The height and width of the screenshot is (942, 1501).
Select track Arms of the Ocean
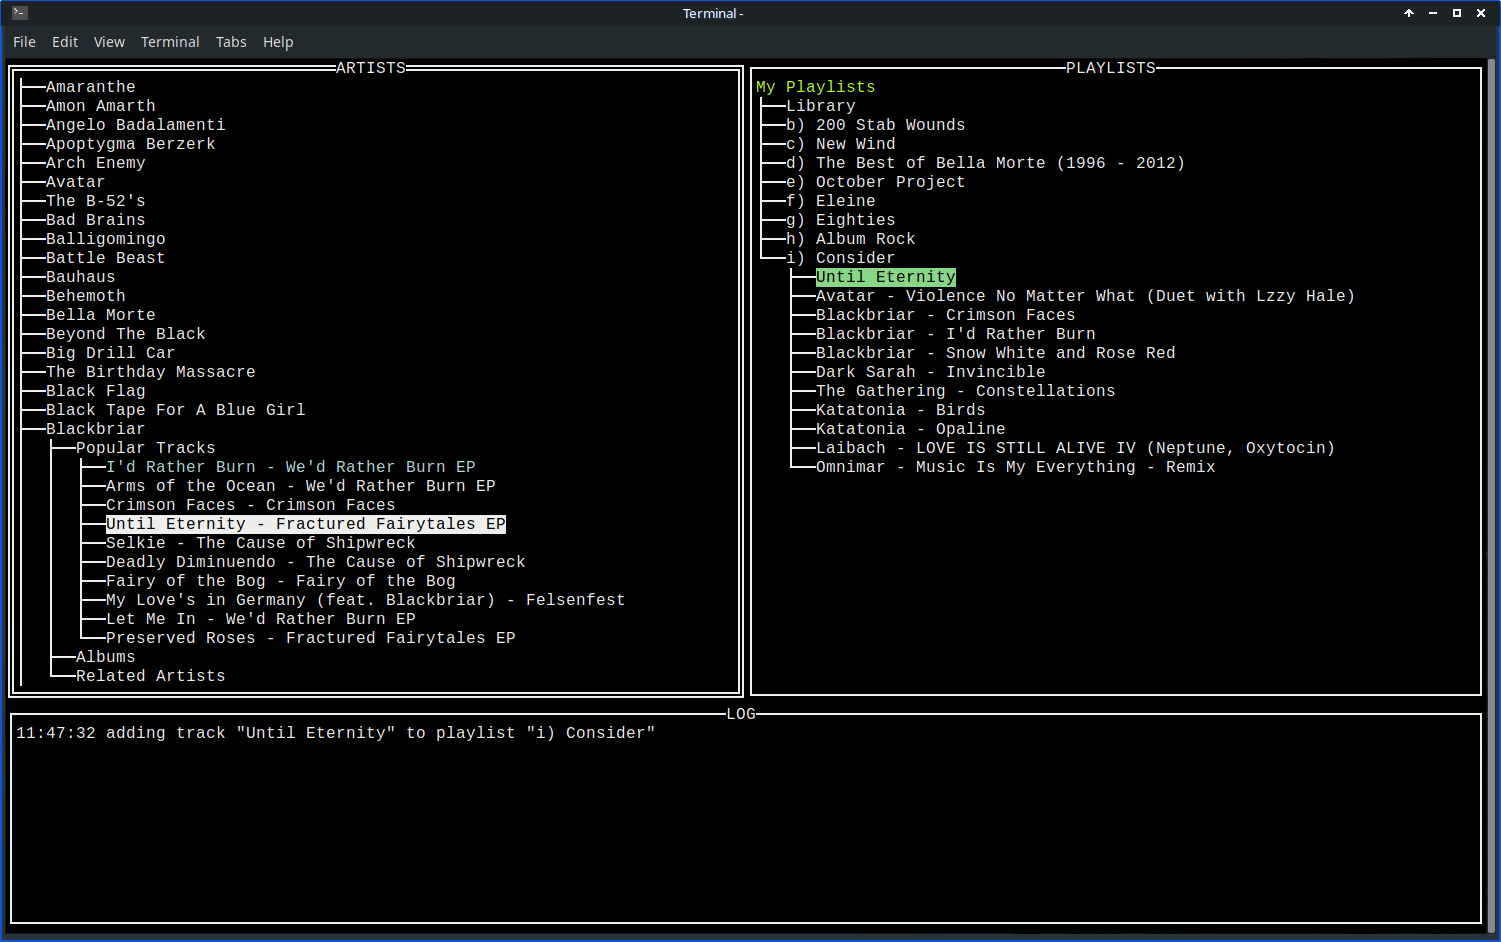[x=300, y=486]
